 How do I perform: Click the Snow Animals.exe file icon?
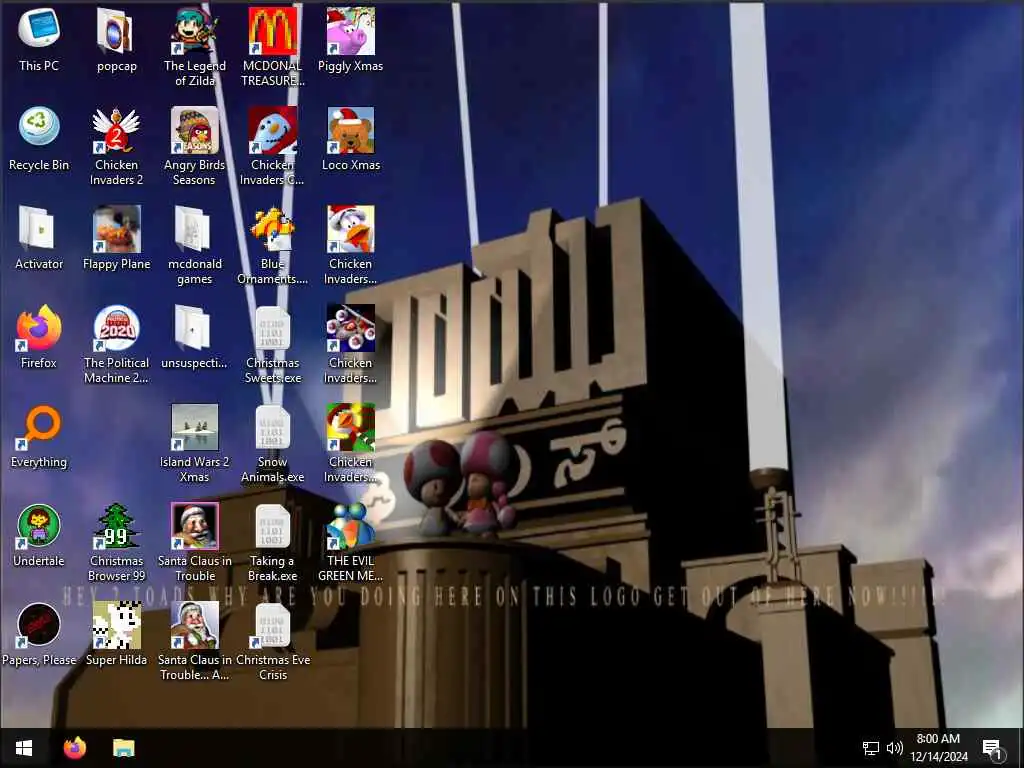tap(272, 427)
